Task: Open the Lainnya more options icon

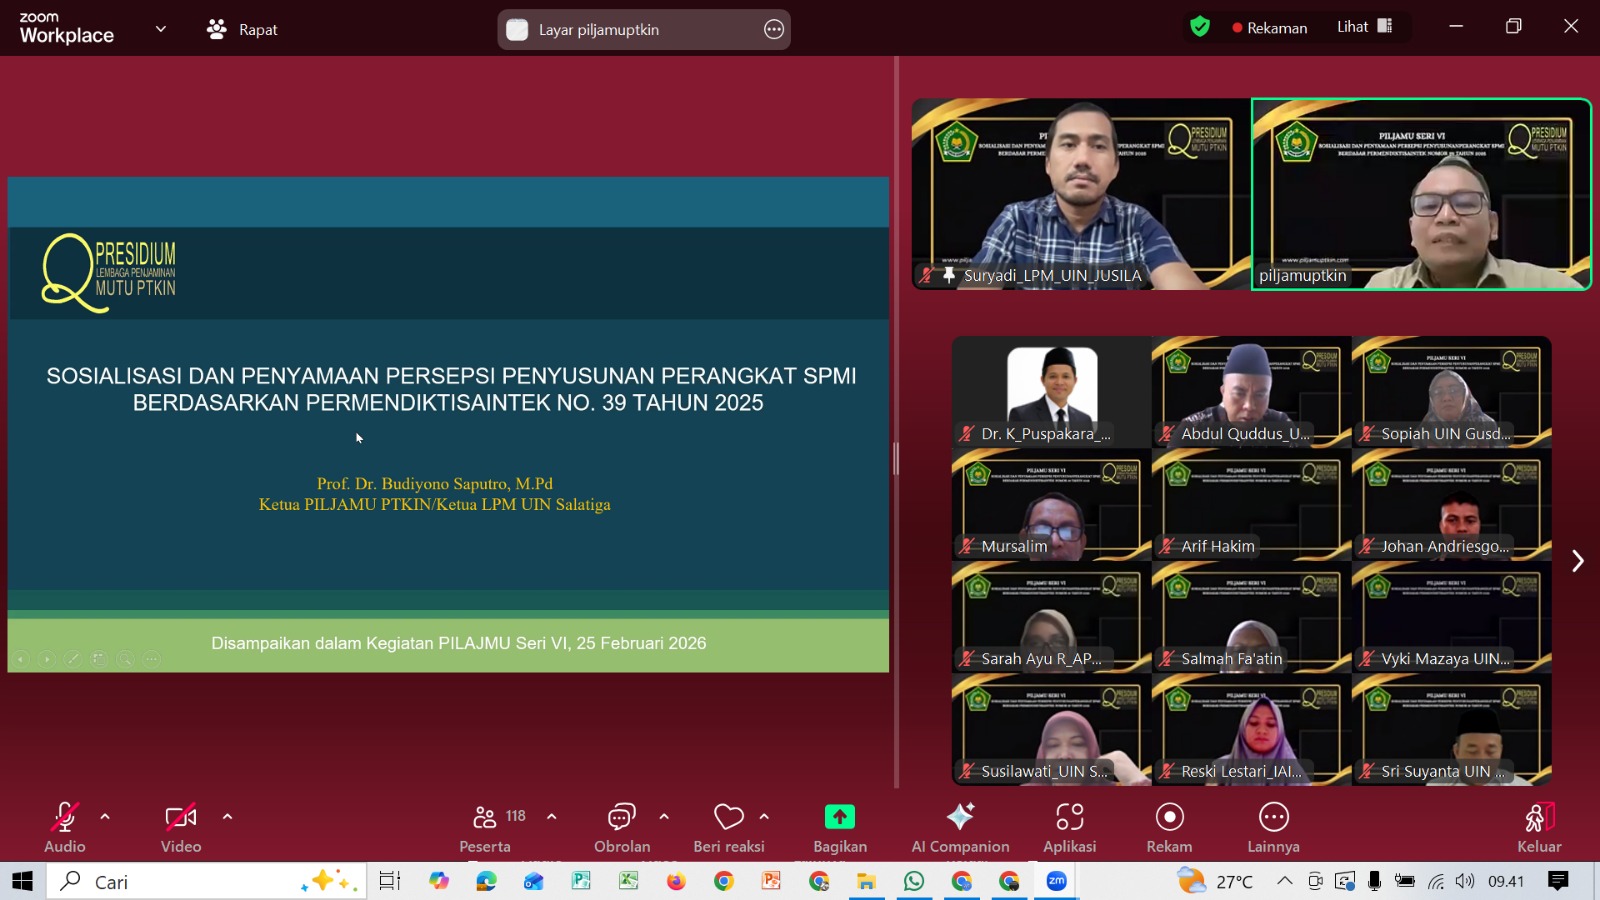Action: point(1273,817)
